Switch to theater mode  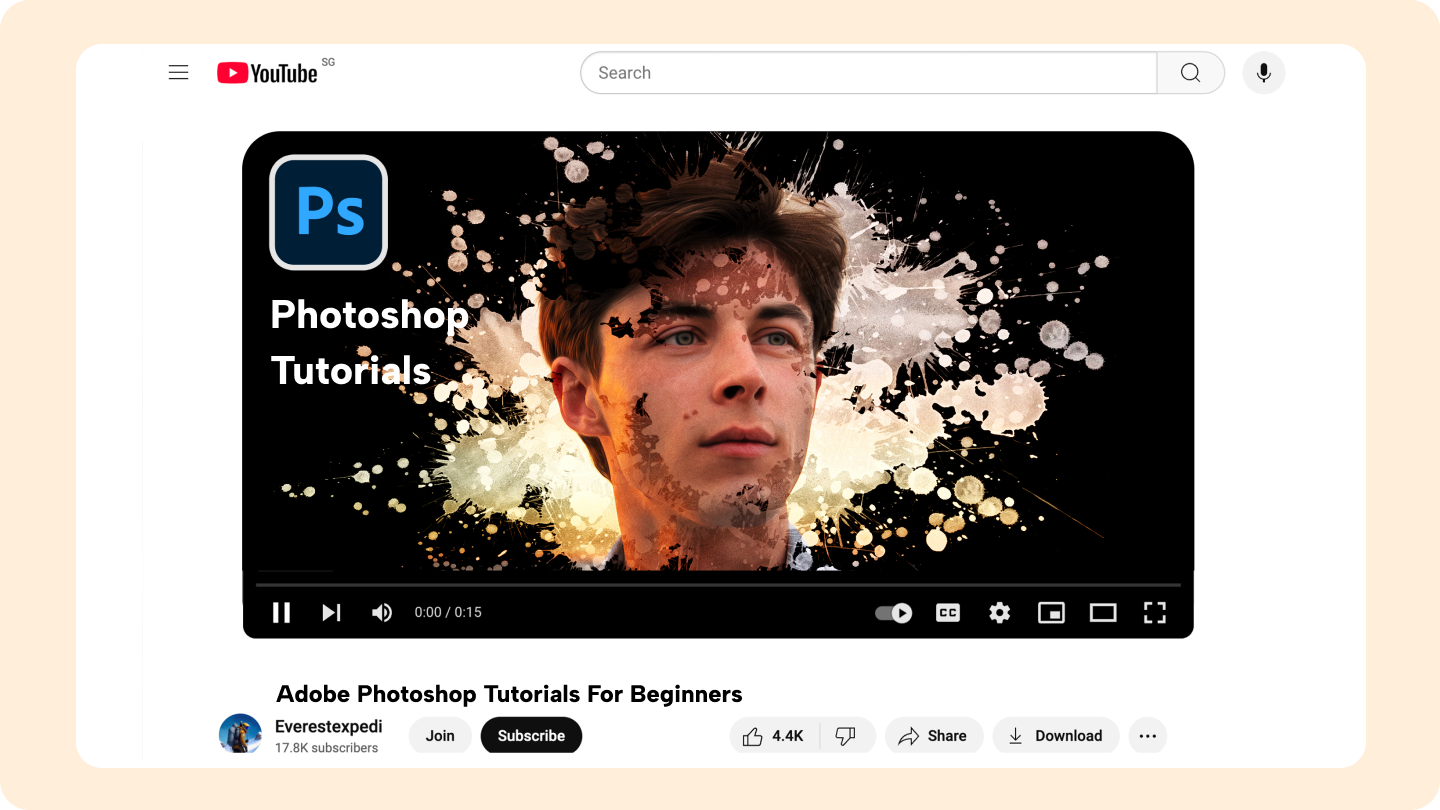tap(1103, 612)
